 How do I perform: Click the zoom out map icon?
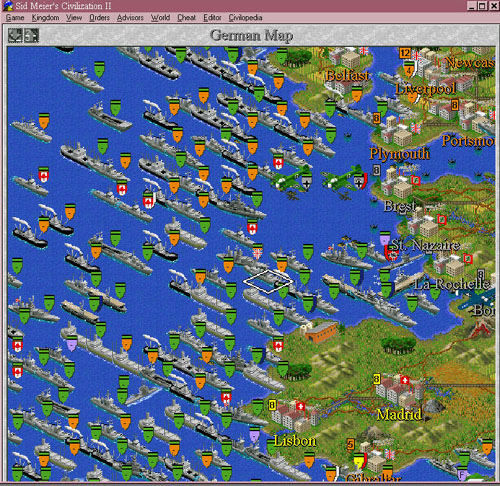coord(15,35)
